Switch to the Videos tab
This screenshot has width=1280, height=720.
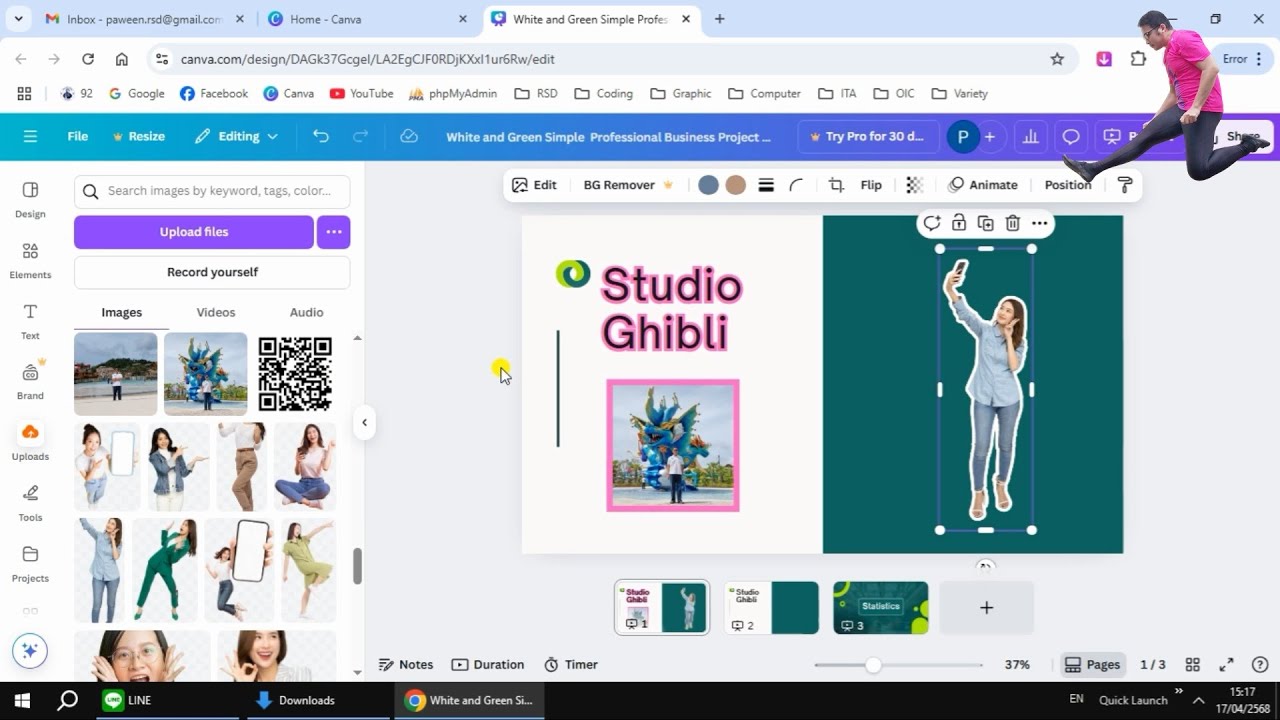(215, 312)
